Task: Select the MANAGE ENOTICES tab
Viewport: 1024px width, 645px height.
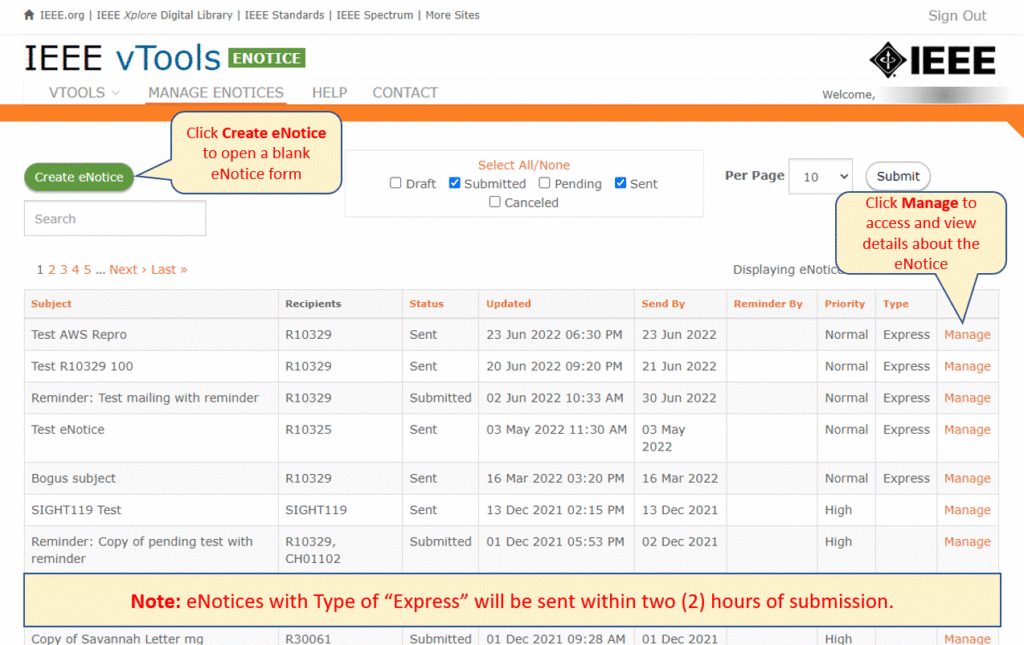Action: 215,92
